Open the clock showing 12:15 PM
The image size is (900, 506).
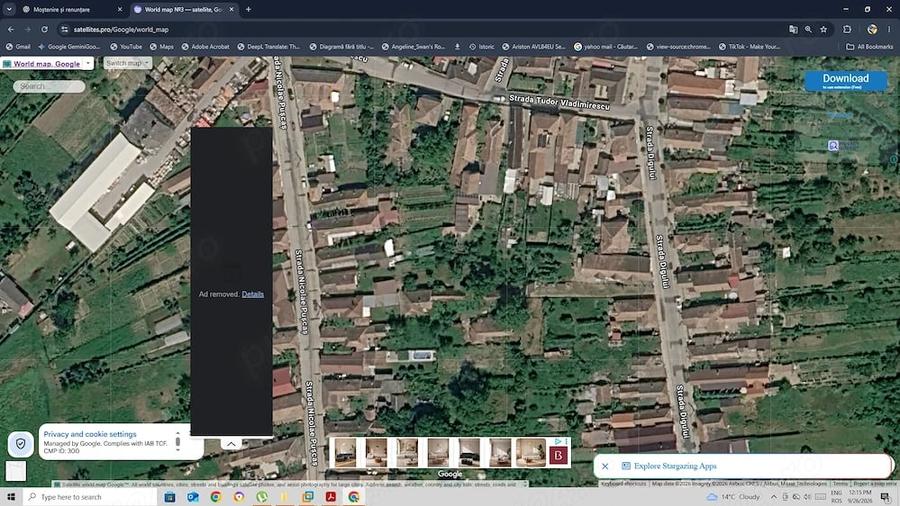859,497
